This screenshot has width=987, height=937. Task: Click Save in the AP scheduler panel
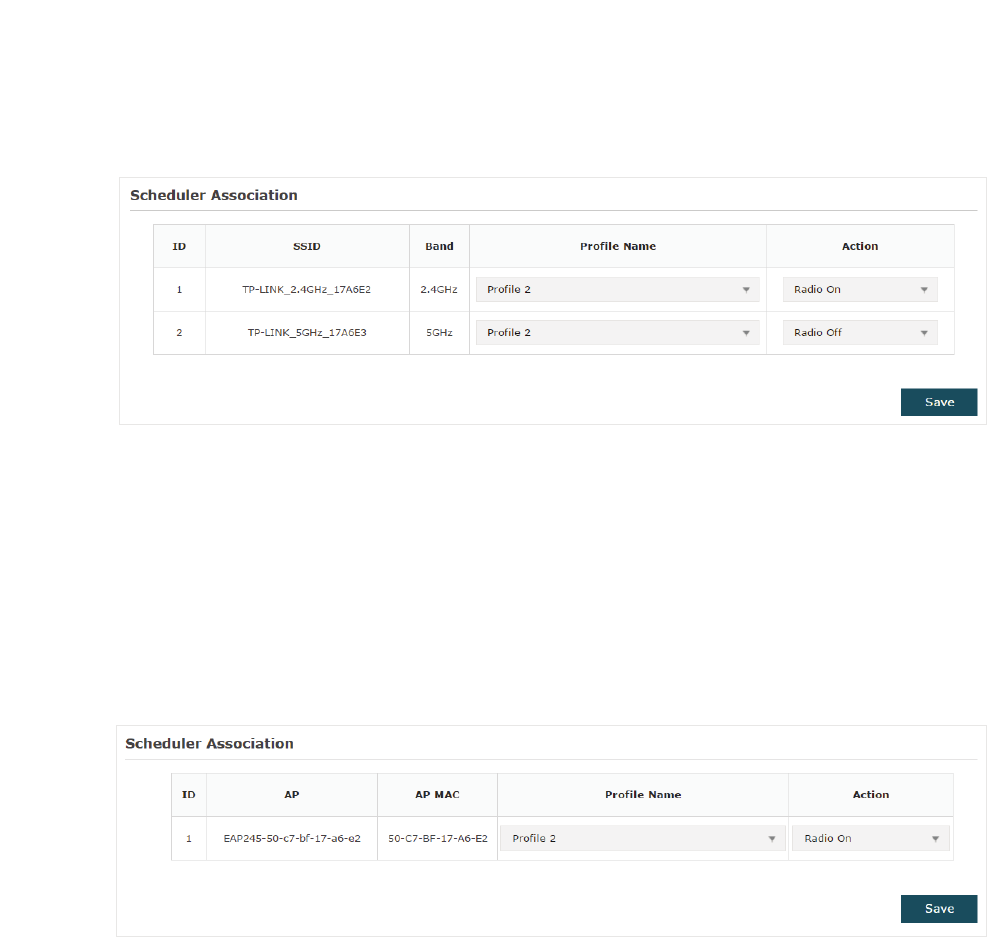click(x=939, y=909)
